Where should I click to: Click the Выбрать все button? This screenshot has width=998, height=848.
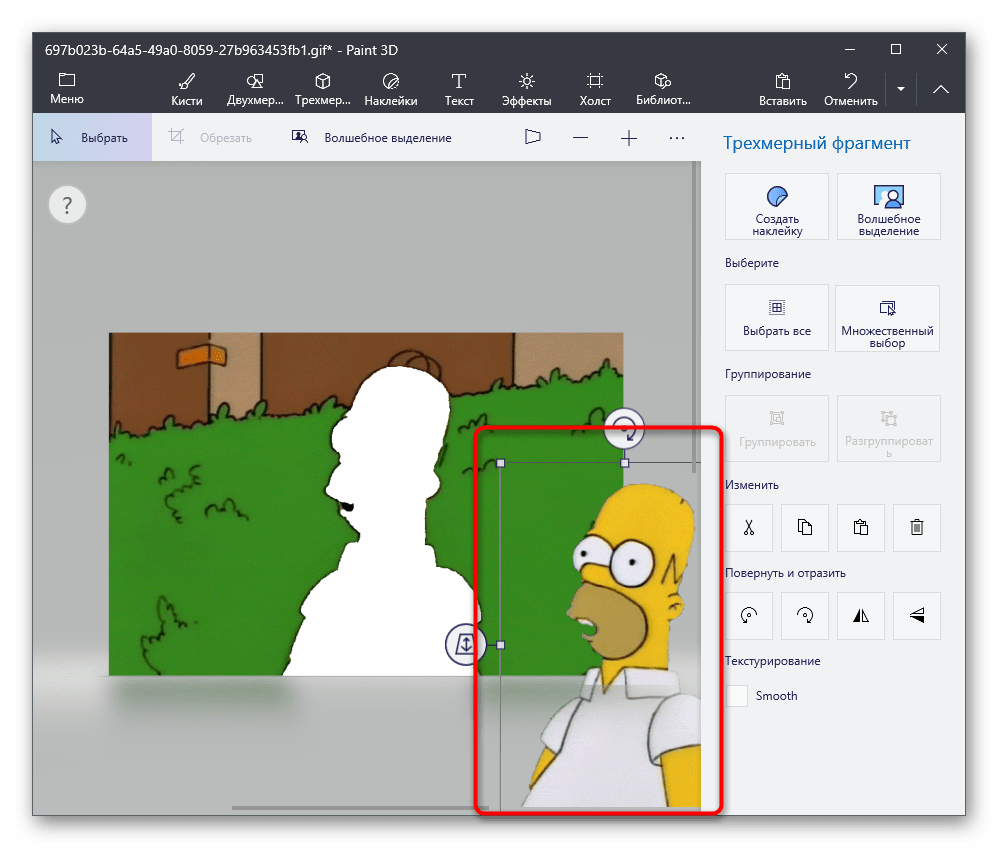777,318
